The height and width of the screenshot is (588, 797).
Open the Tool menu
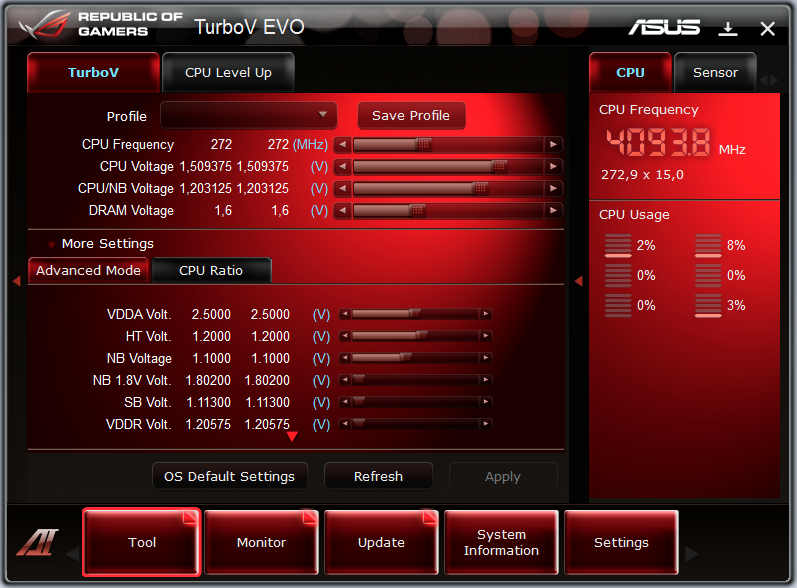(x=142, y=542)
